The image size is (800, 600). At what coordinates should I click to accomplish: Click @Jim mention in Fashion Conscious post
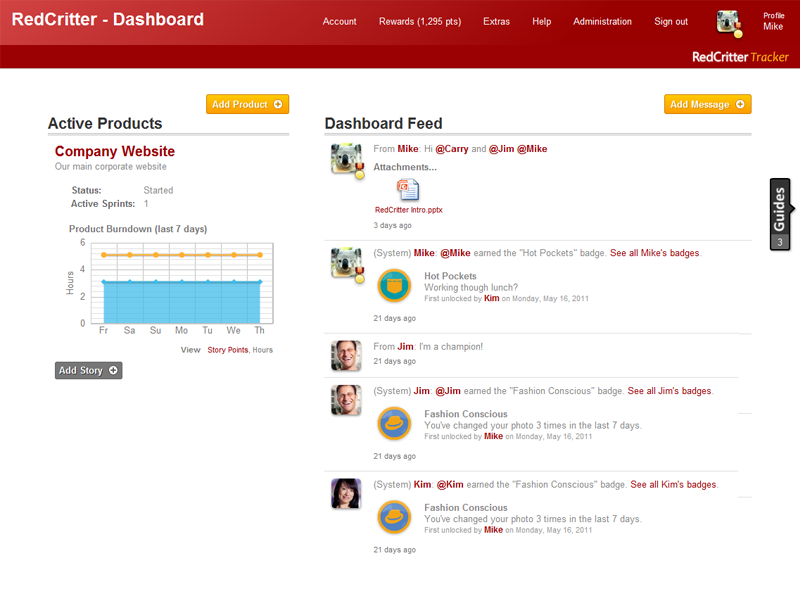tap(448, 391)
